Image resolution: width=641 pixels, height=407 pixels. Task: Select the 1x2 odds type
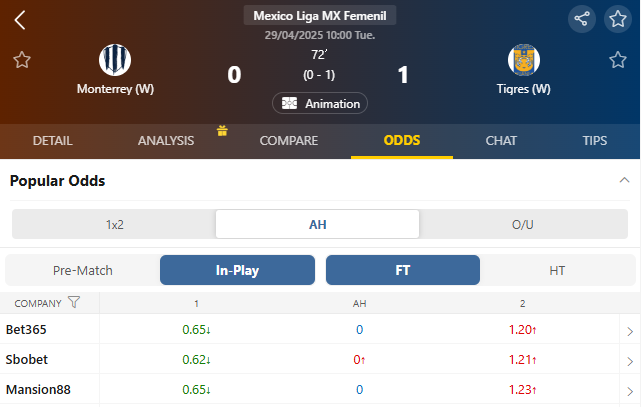click(115, 224)
